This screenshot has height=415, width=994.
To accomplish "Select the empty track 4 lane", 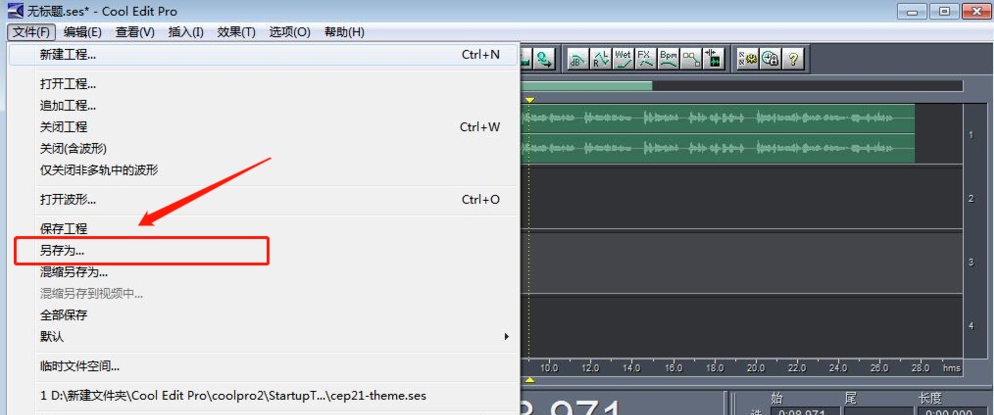I will pyautogui.click(x=742, y=326).
